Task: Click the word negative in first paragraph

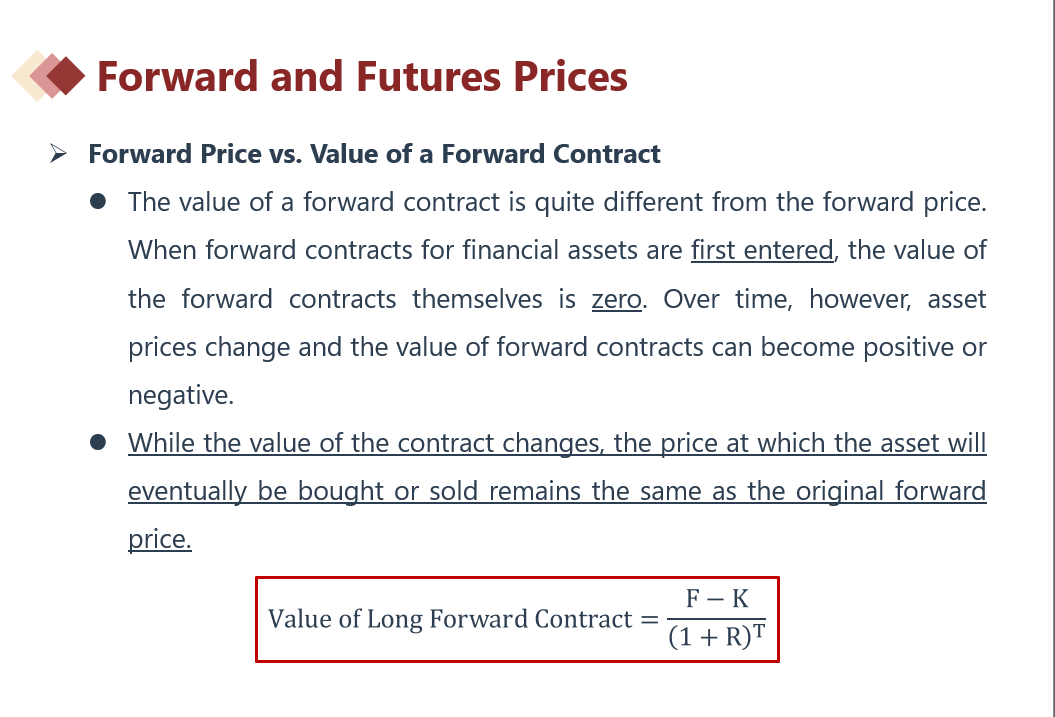Action: [x=180, y=395]
